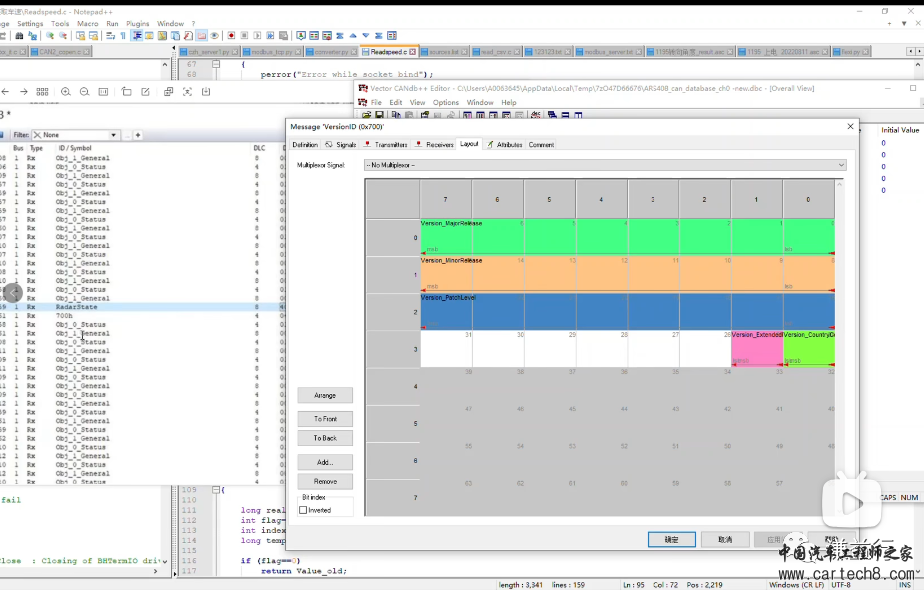
Task: Click the To Back button
Action: 325,439
